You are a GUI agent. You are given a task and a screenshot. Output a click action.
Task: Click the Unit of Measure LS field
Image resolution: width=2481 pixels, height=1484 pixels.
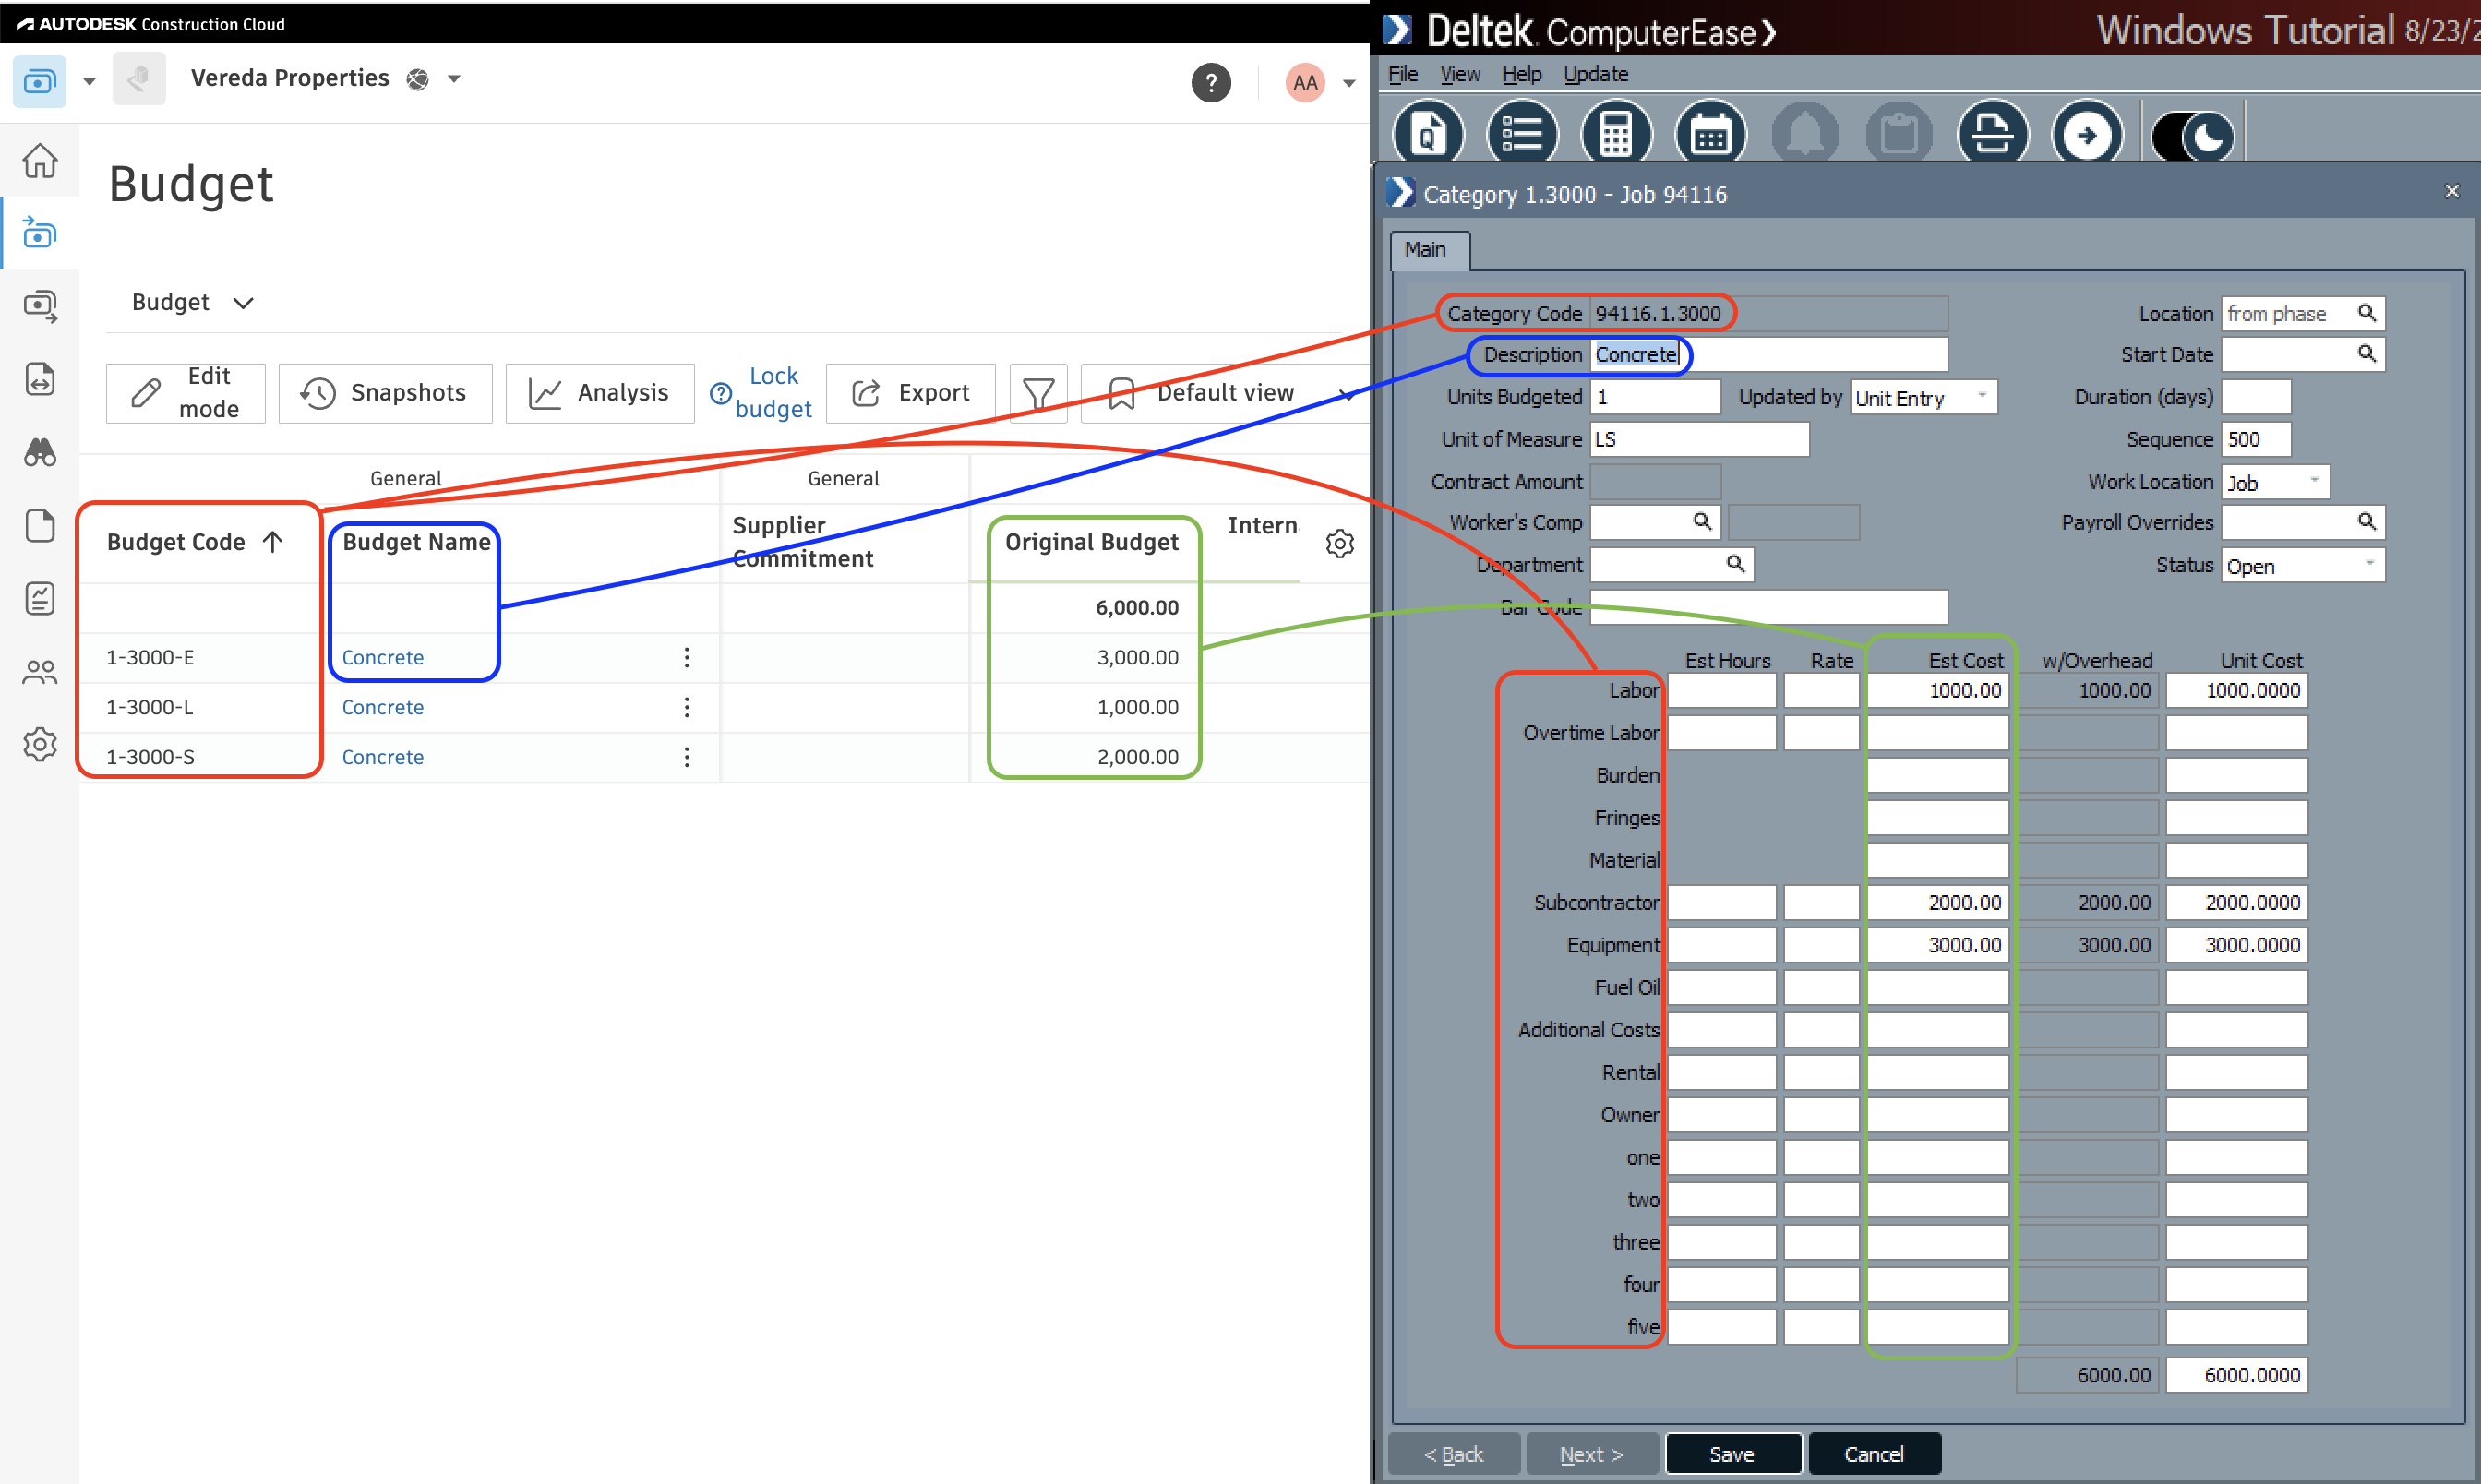tap(1699, 439)
